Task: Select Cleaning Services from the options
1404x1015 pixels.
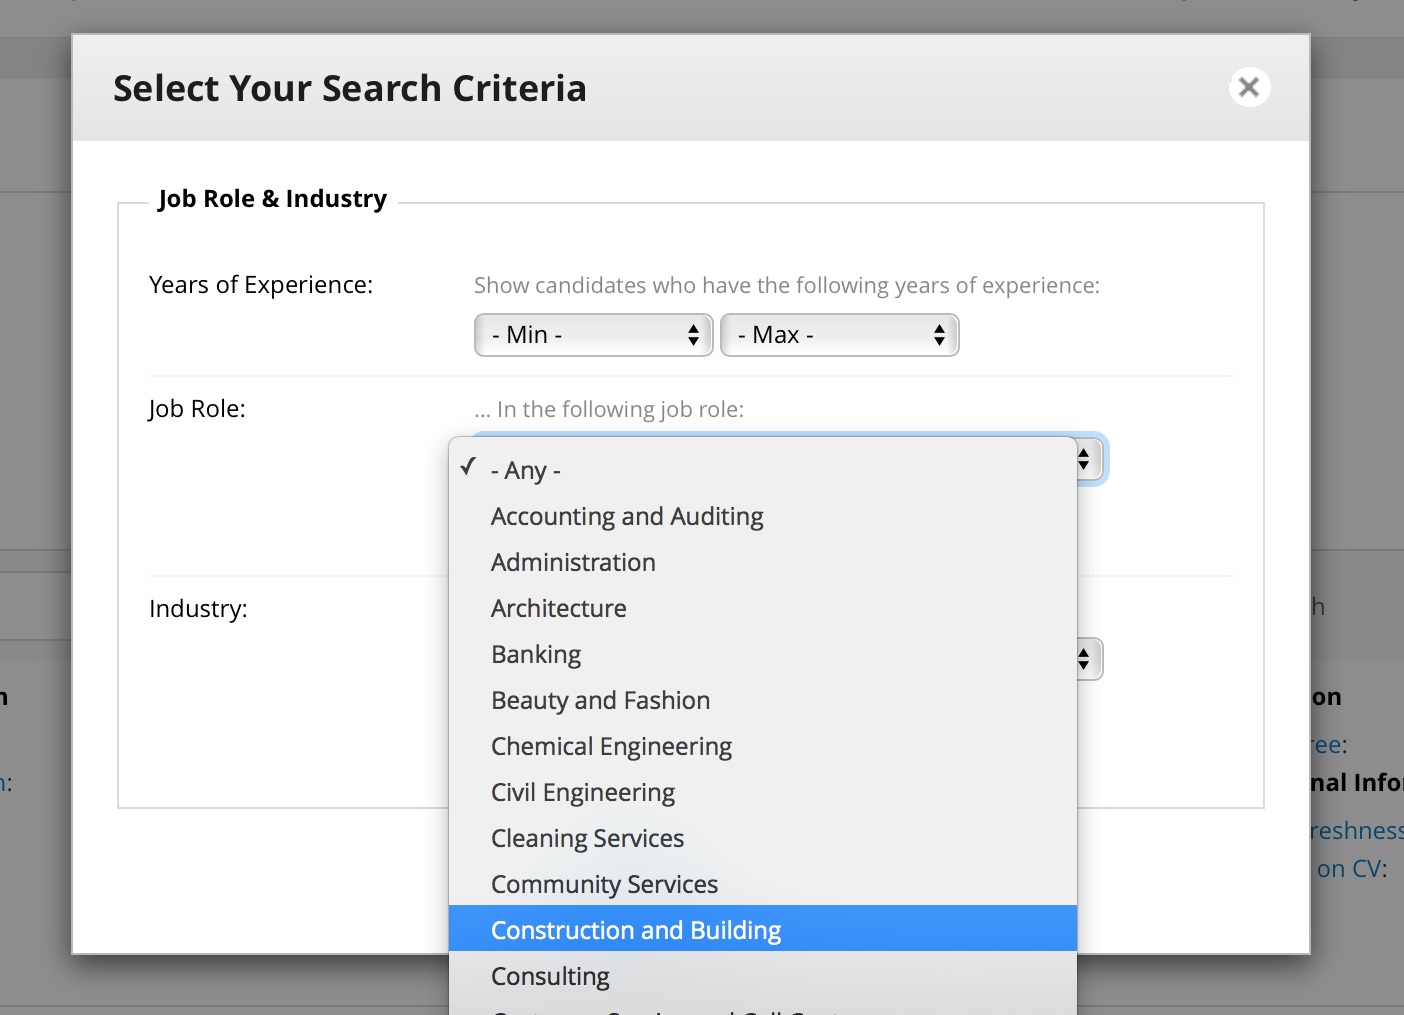Action: point(587,838)
